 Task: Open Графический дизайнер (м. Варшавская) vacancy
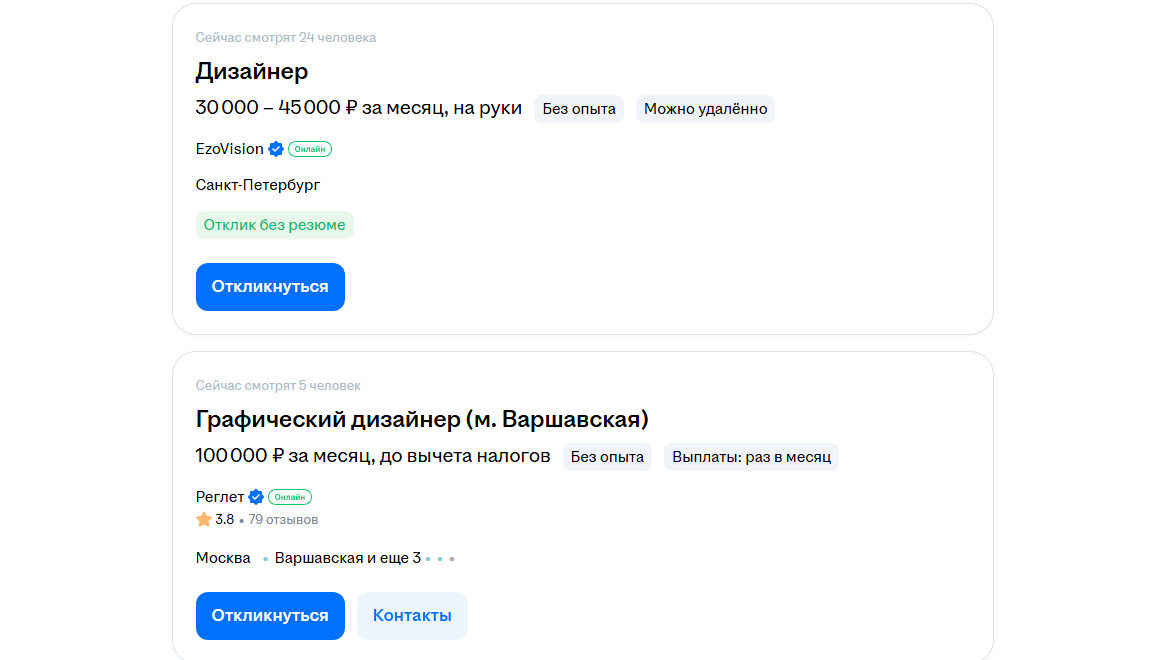point(422,419)
